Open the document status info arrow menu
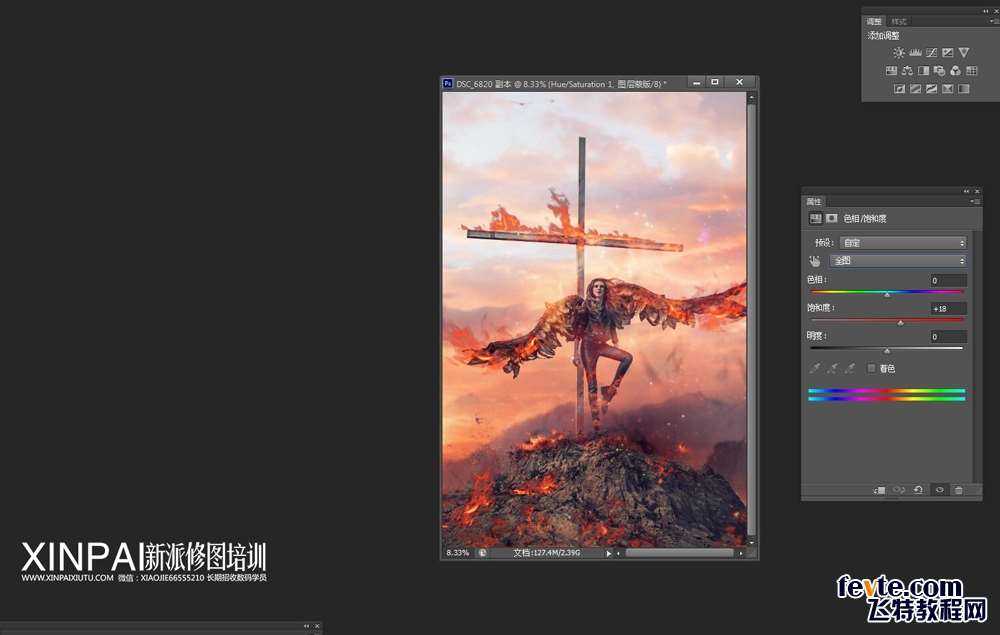This screenshot has height=635, width=1000. coord(608,553)
